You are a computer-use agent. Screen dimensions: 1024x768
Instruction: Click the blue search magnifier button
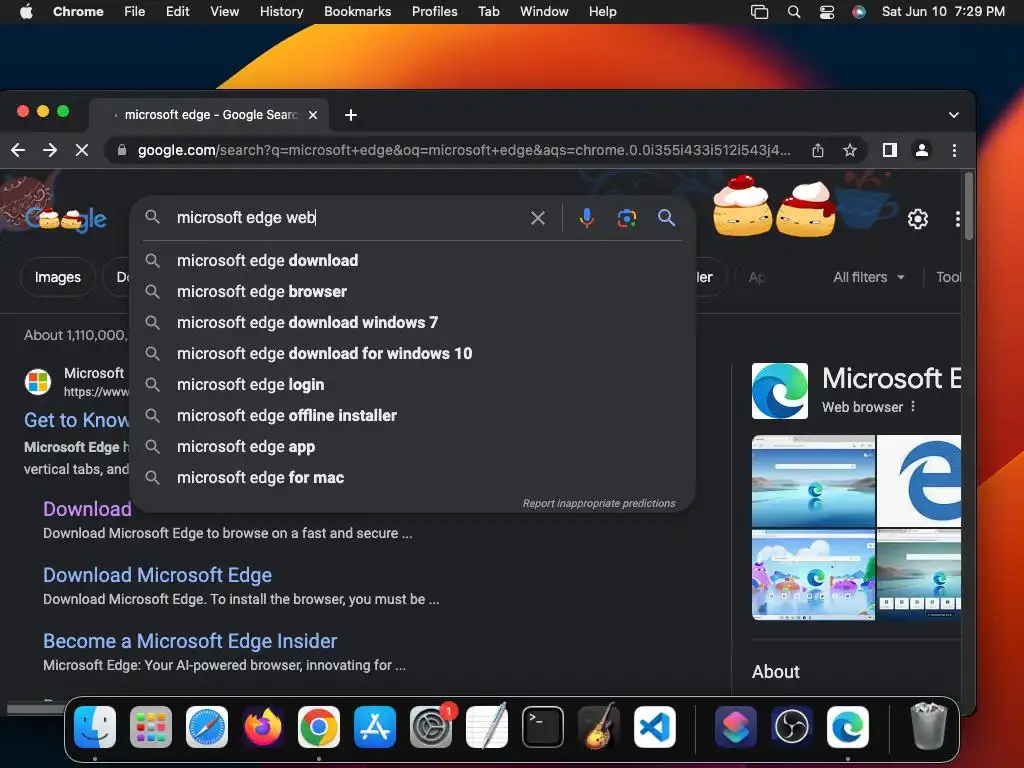[x=666, y=217]
